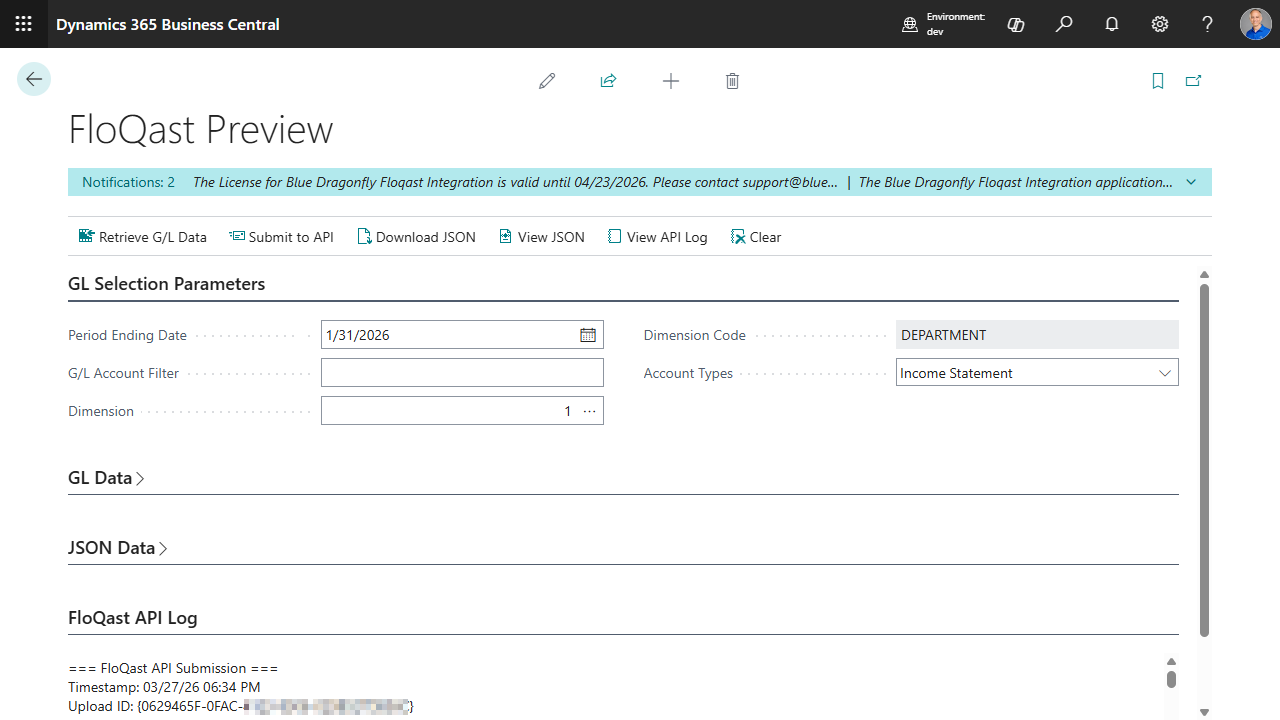Click the Retrieve G/L Data action
Viewport: 1280px width, 720px height.
[x=142, y=237]
